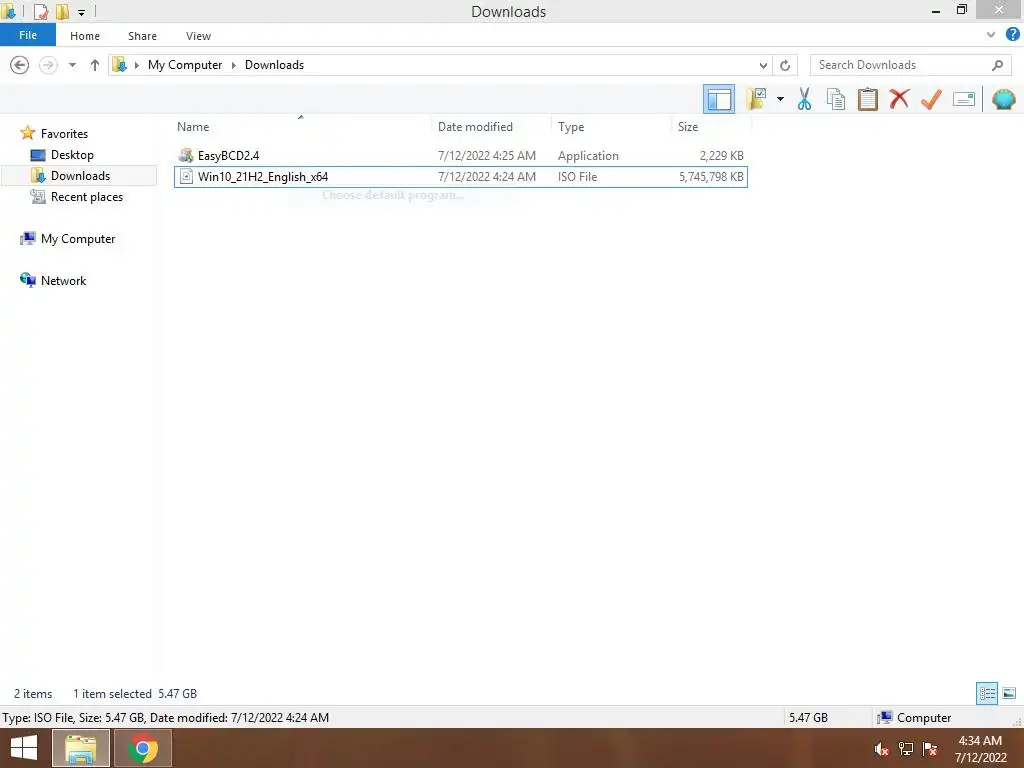The width and height of the screenshot is (1024, 768).
Task: Switch to Details view in status bar
Action: tap(987, 693)
